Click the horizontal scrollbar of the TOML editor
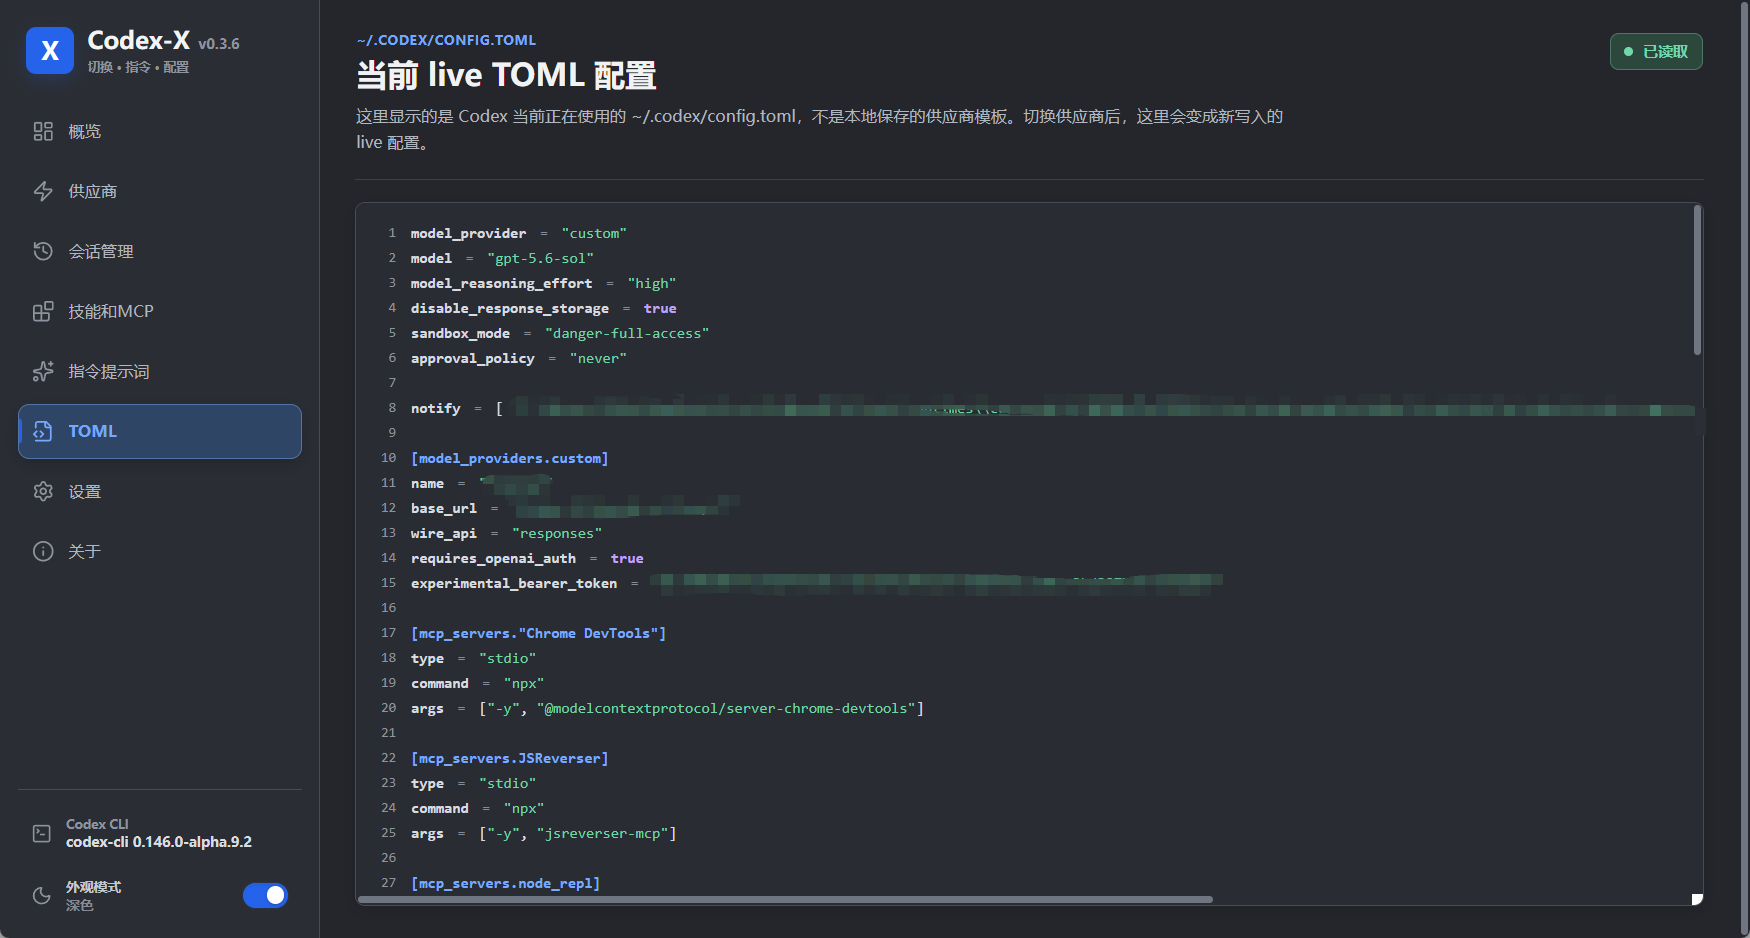 click(x=785, y=899)
